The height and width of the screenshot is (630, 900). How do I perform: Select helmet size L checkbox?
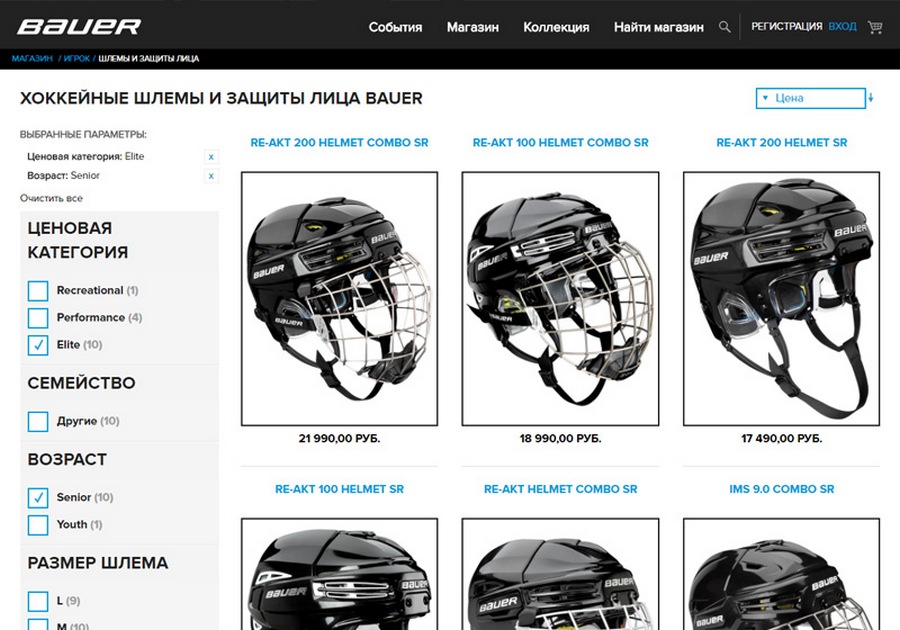[x=38, y=601]
